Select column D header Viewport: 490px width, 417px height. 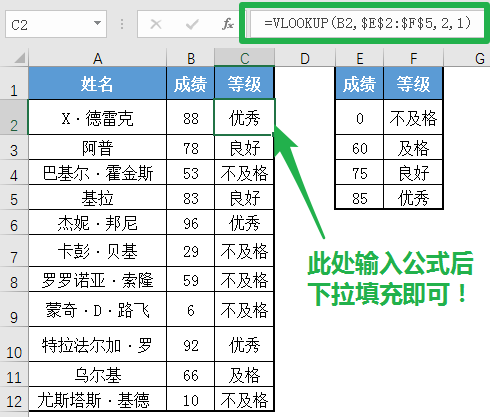point(305,58)
